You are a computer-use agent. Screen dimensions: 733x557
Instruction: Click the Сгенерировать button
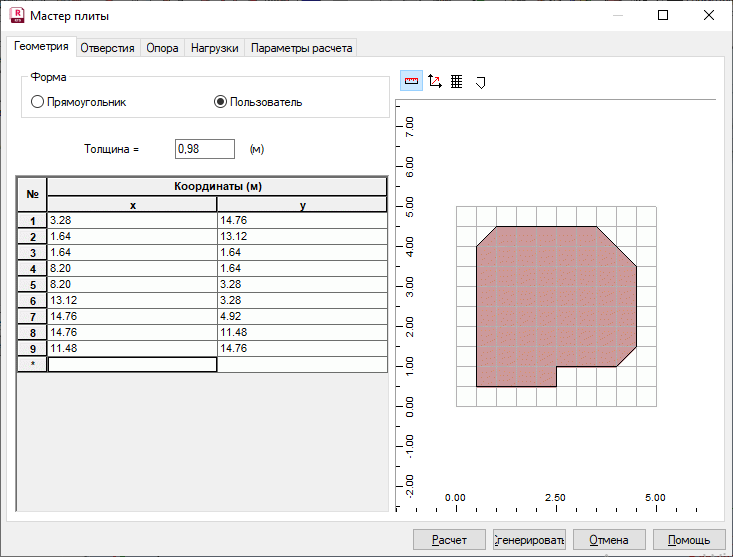tap(530, 540)
